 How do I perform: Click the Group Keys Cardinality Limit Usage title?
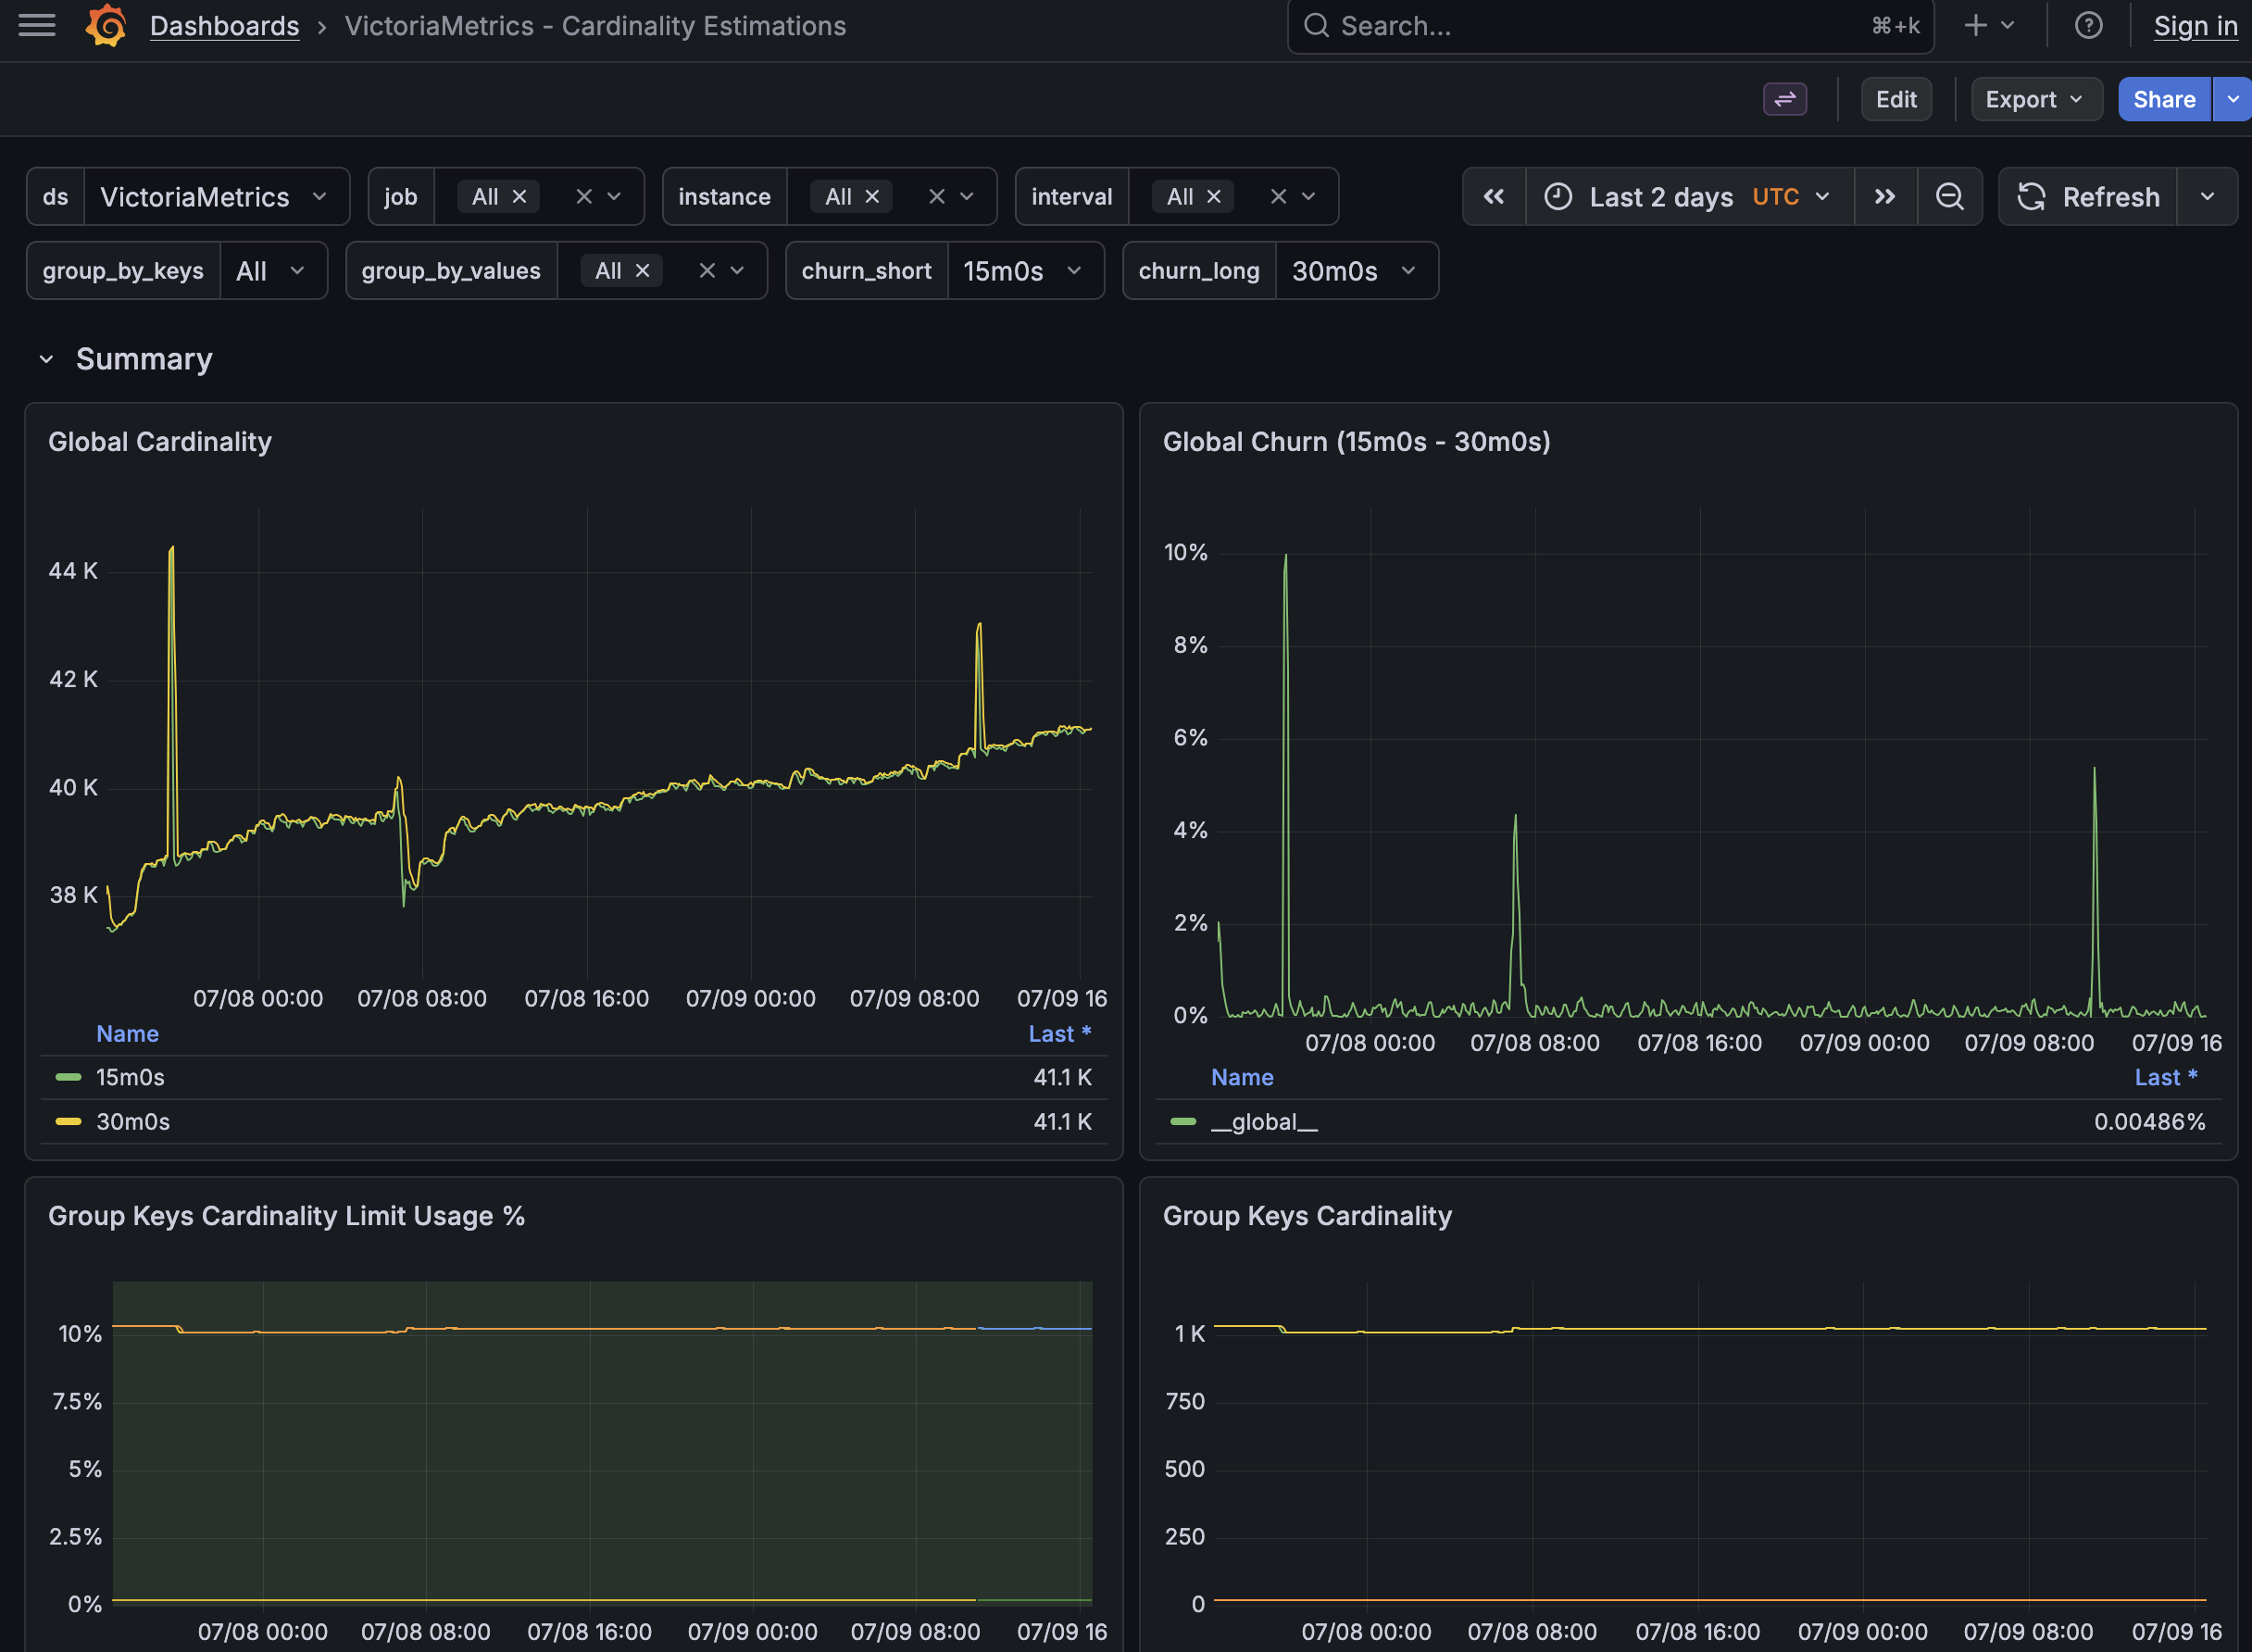coord(286,1216)
